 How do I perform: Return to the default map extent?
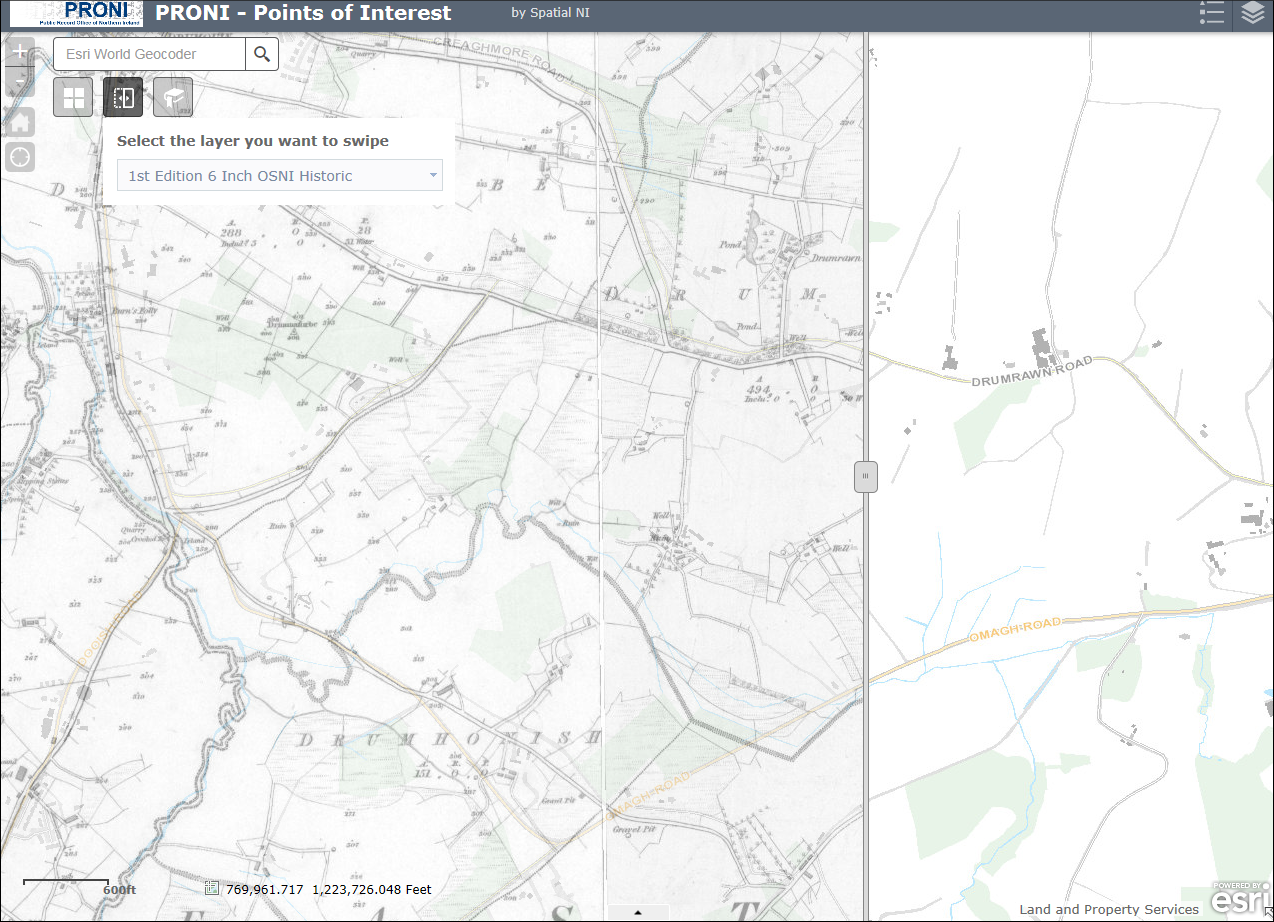pos(19,122)
